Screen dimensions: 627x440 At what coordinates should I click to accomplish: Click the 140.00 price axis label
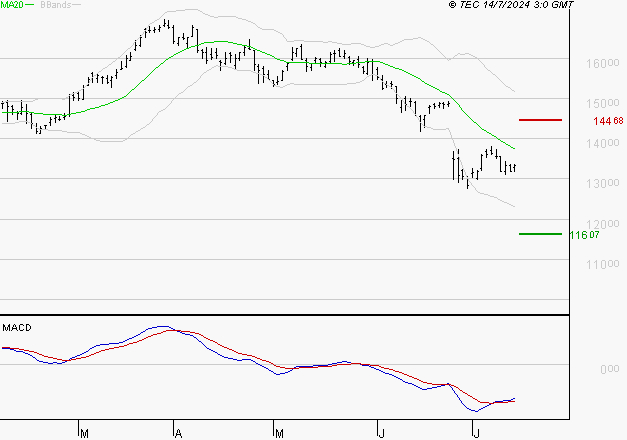tap(603, 143)
